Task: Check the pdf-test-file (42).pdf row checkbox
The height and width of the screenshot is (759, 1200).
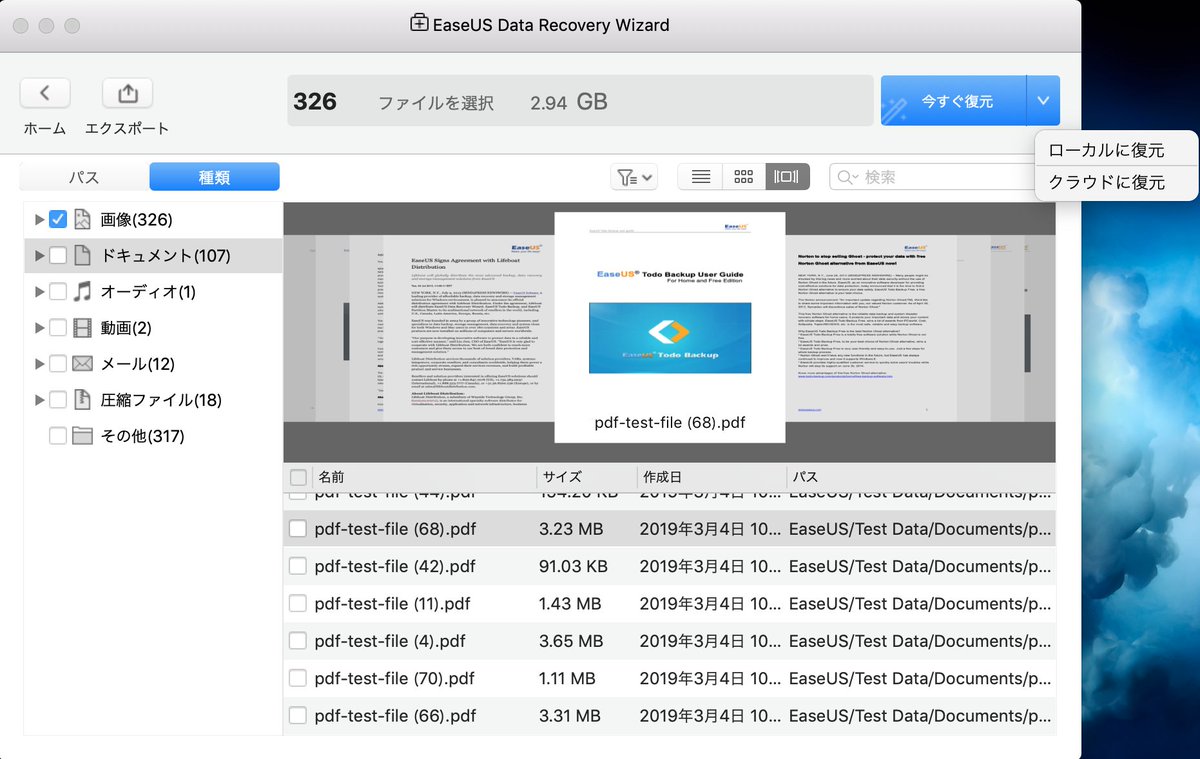Action: click(x=298, y=566)
